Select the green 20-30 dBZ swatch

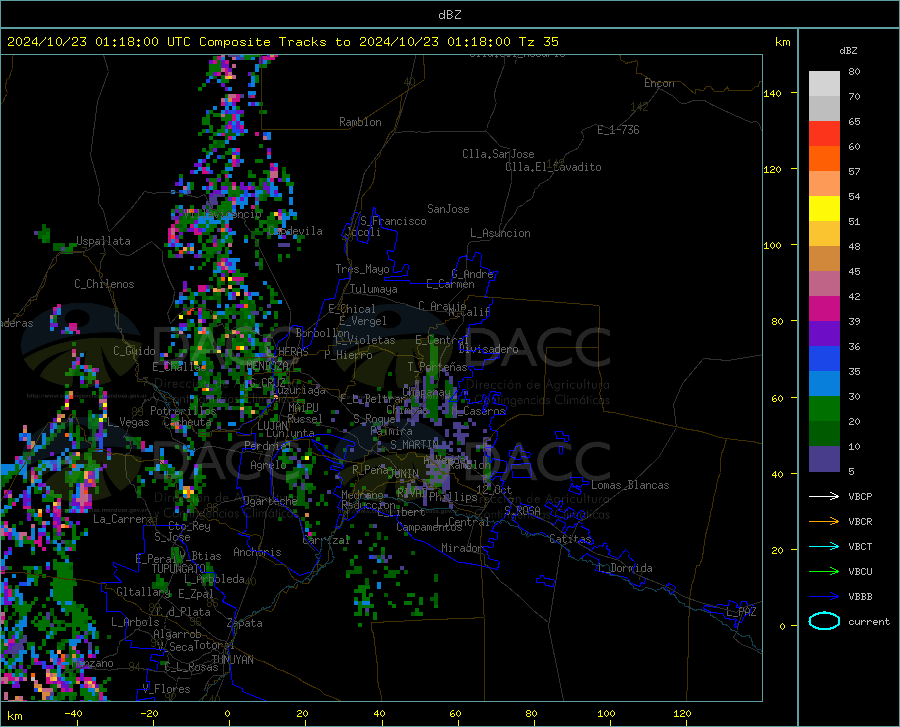[x=824, y=409]
